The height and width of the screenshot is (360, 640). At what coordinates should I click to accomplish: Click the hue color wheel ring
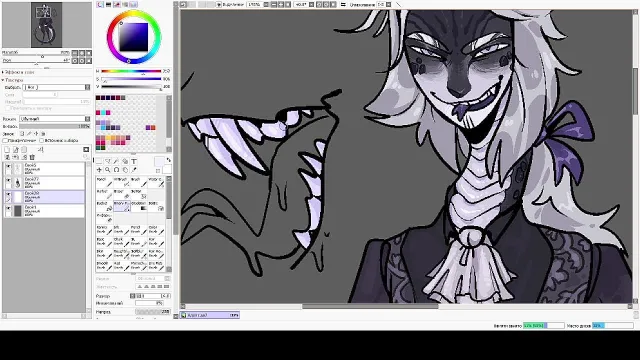tap(134, 14)
